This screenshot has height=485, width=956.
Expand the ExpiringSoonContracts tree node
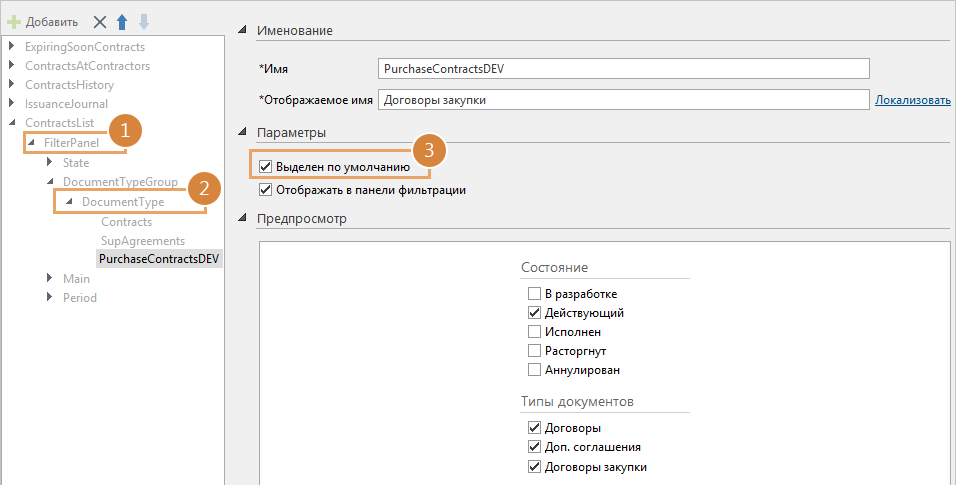tap(11, 47)
